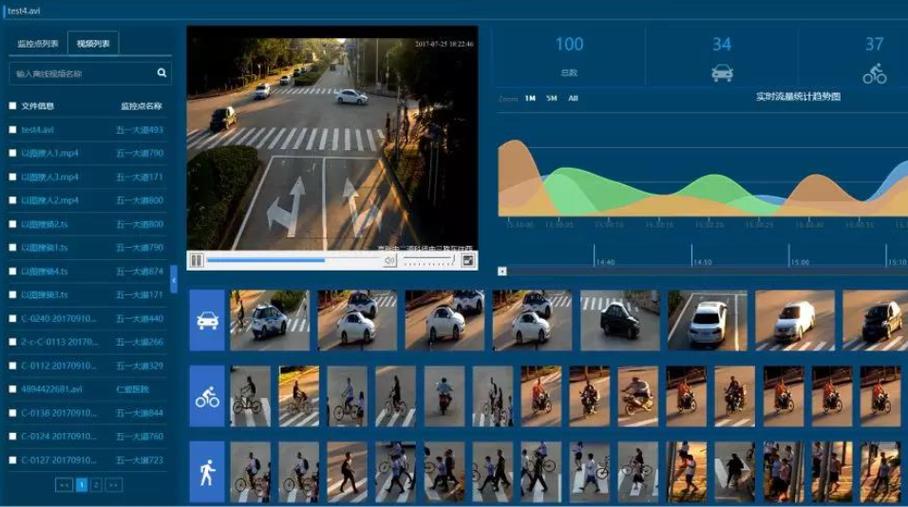This screenshot has height=507, width=908.
Task: Click the fullscreen icon in video player
Action: 467,260
